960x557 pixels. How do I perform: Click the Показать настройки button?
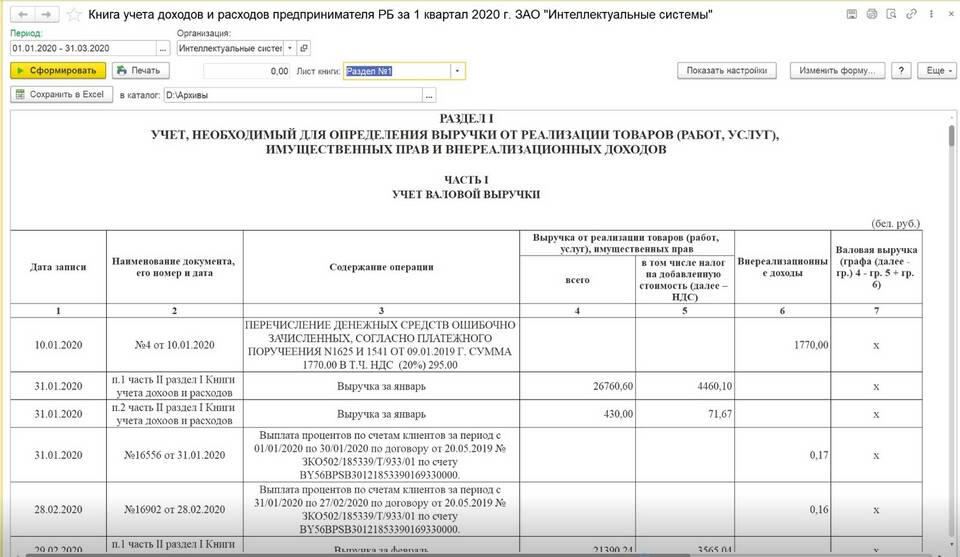pyautogui.click(x=728, y=71)
